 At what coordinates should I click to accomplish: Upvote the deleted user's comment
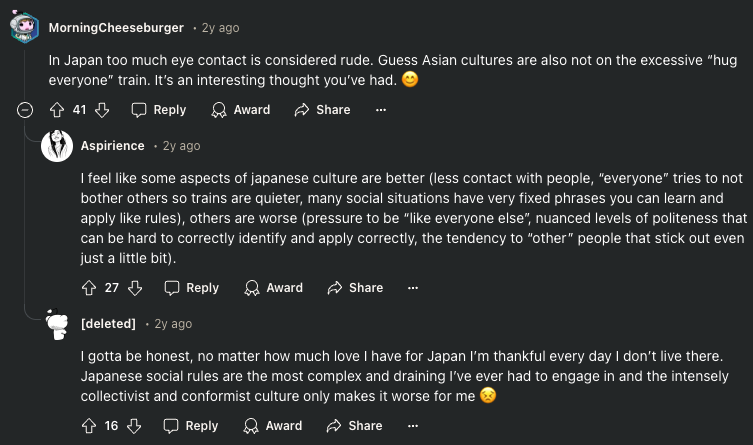[89, 426]
